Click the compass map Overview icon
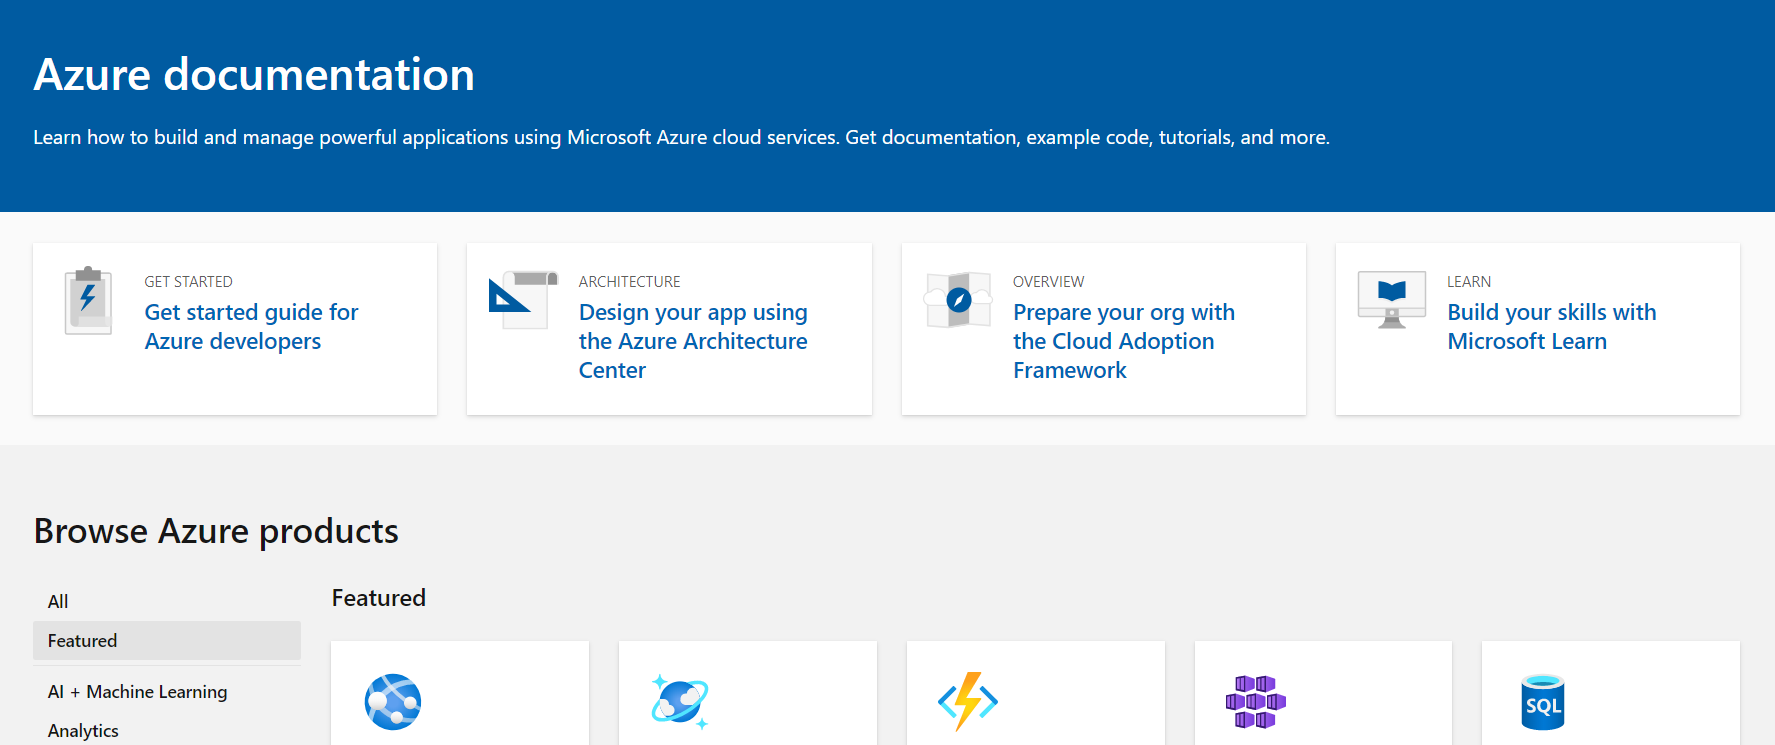 (x=958, y=300)
